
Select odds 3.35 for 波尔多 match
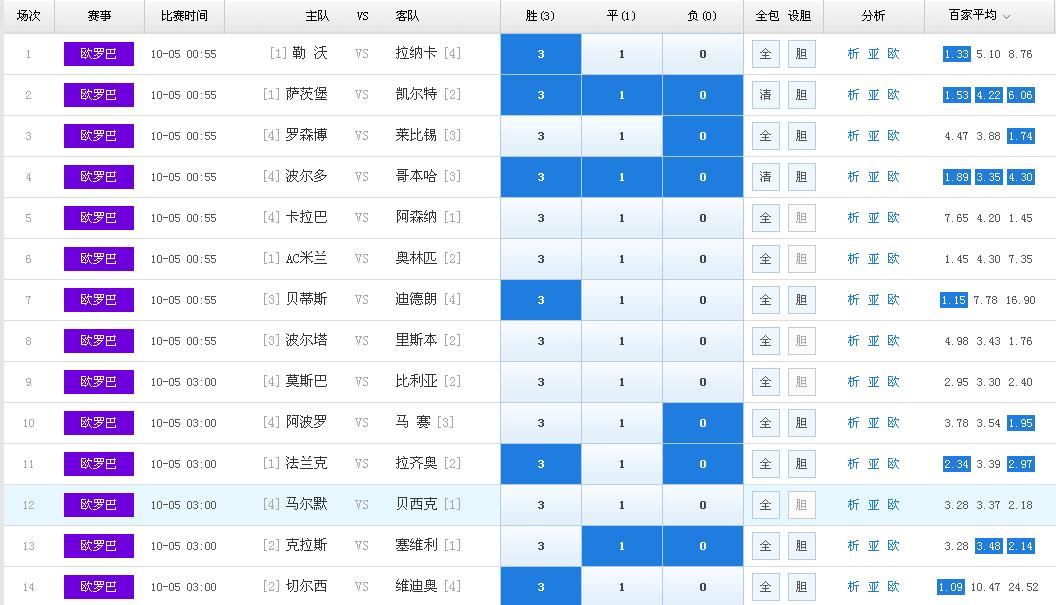tap(989, 177)
